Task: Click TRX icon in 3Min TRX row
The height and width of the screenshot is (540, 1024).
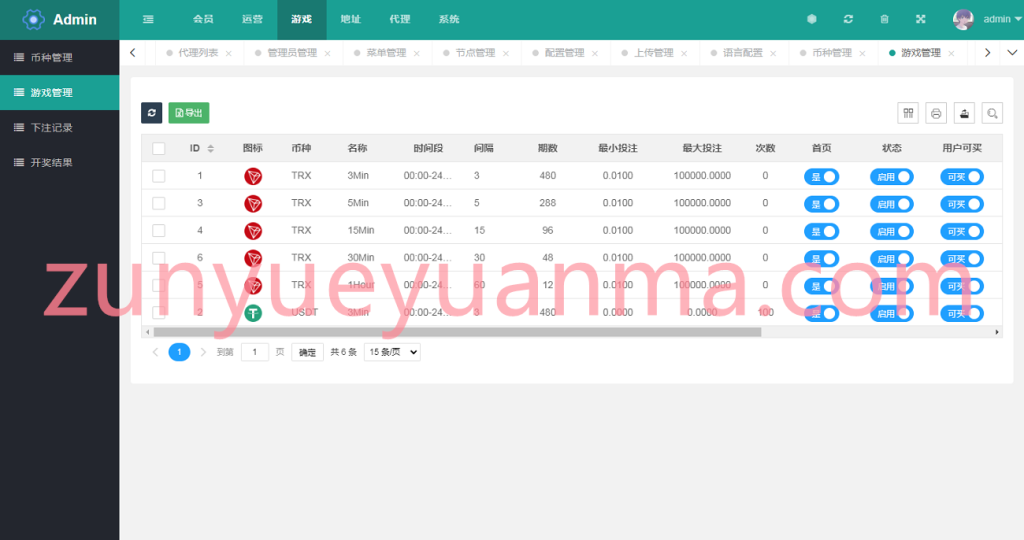Action: point(253,176)
